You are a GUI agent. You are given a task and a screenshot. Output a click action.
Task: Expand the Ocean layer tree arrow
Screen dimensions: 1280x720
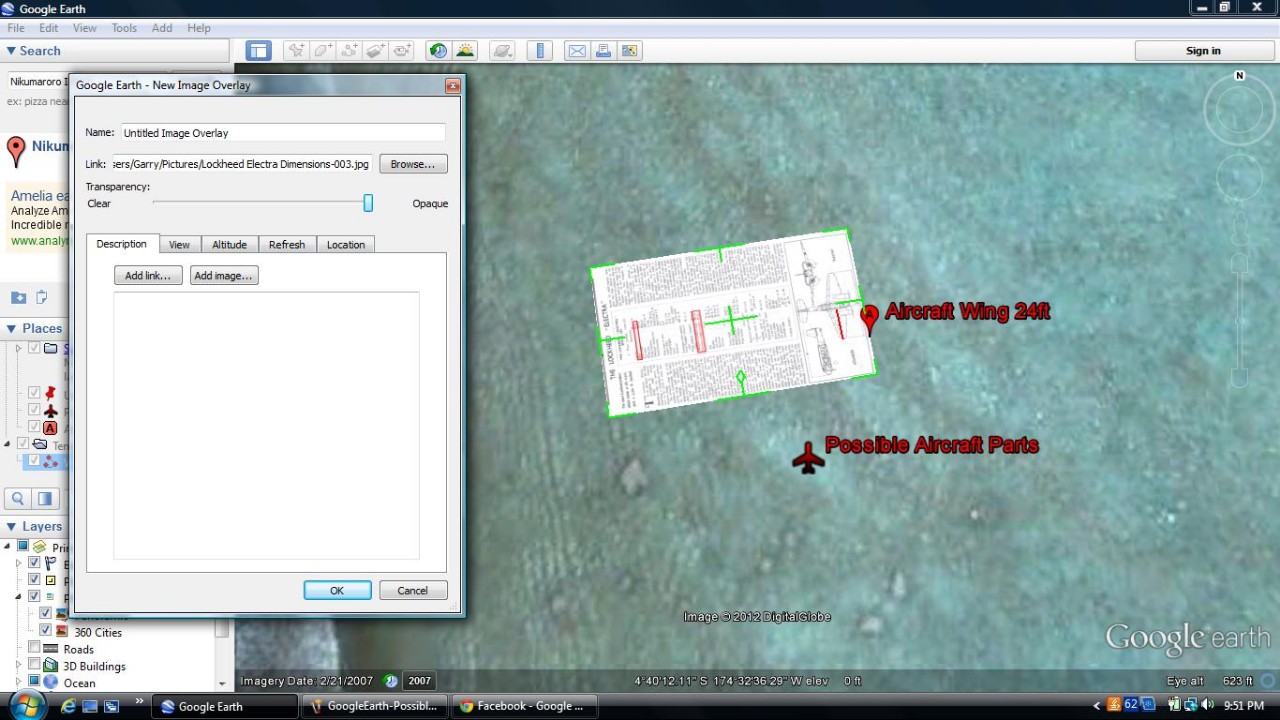18,682
